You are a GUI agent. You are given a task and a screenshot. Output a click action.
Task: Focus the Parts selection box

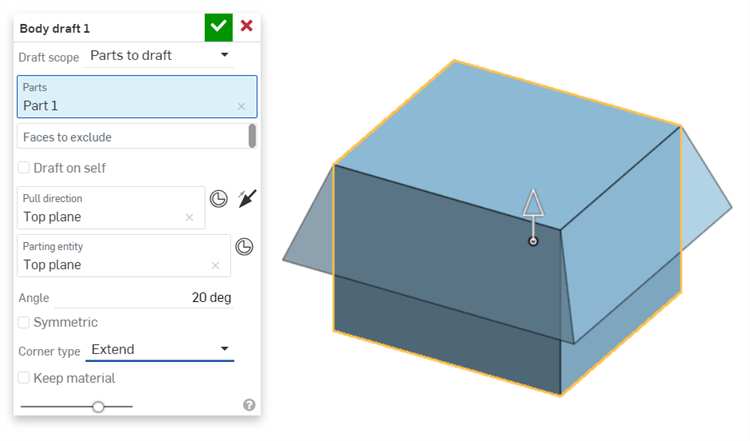tap(137, 97)
